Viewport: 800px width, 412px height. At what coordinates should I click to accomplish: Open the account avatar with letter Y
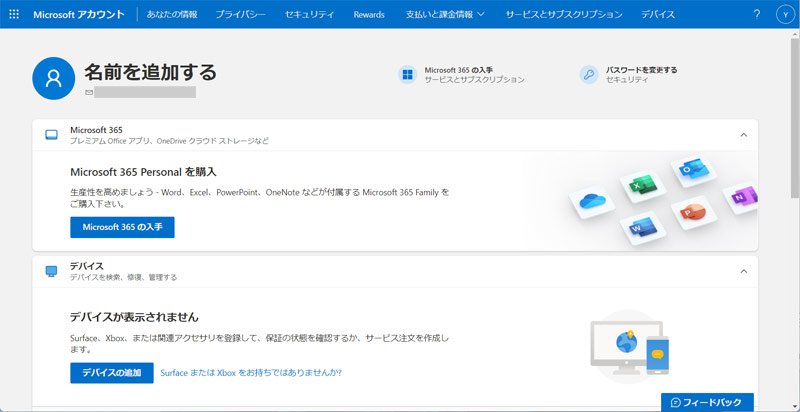[x=785, y=14]
